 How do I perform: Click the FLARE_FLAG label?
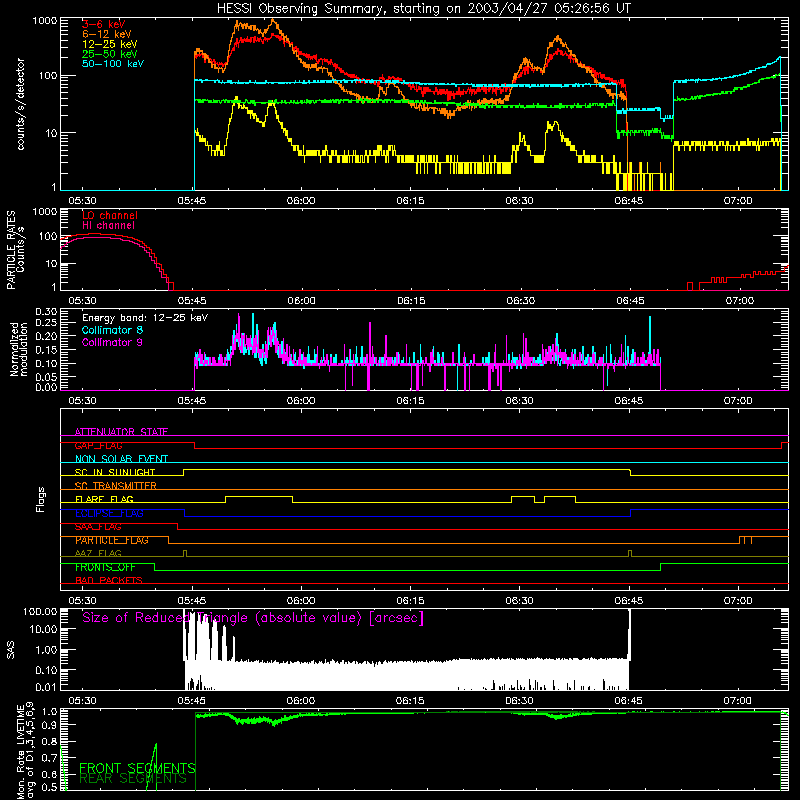click(104, 499)
